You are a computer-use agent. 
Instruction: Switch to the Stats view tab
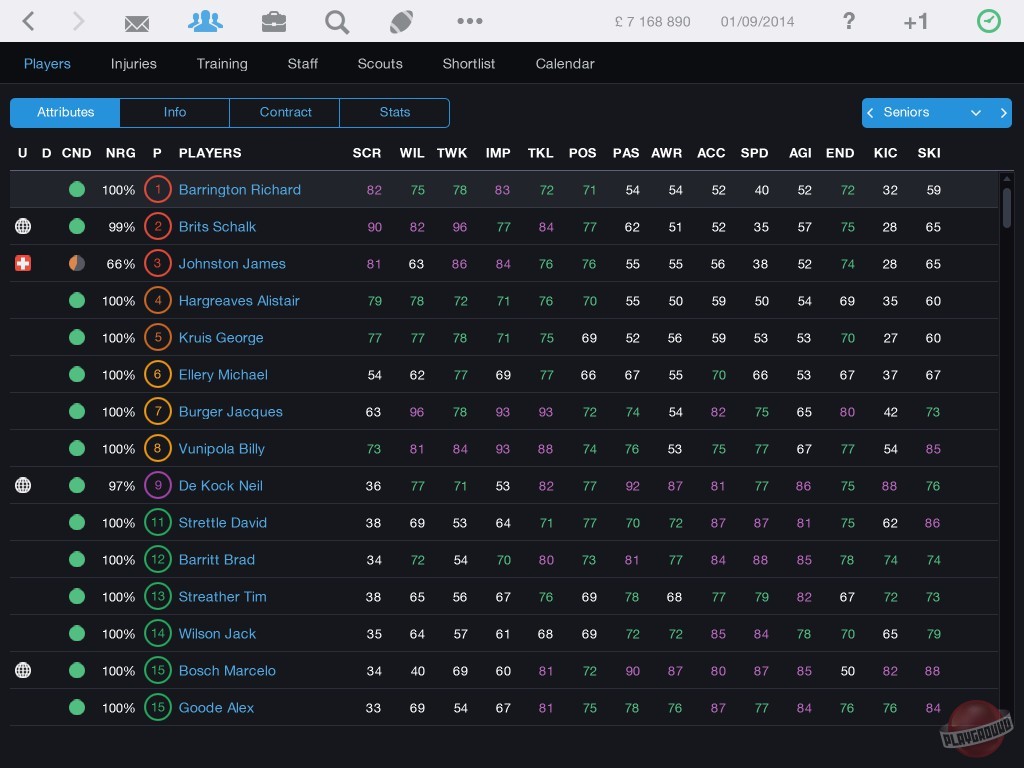tap(394, 113)
